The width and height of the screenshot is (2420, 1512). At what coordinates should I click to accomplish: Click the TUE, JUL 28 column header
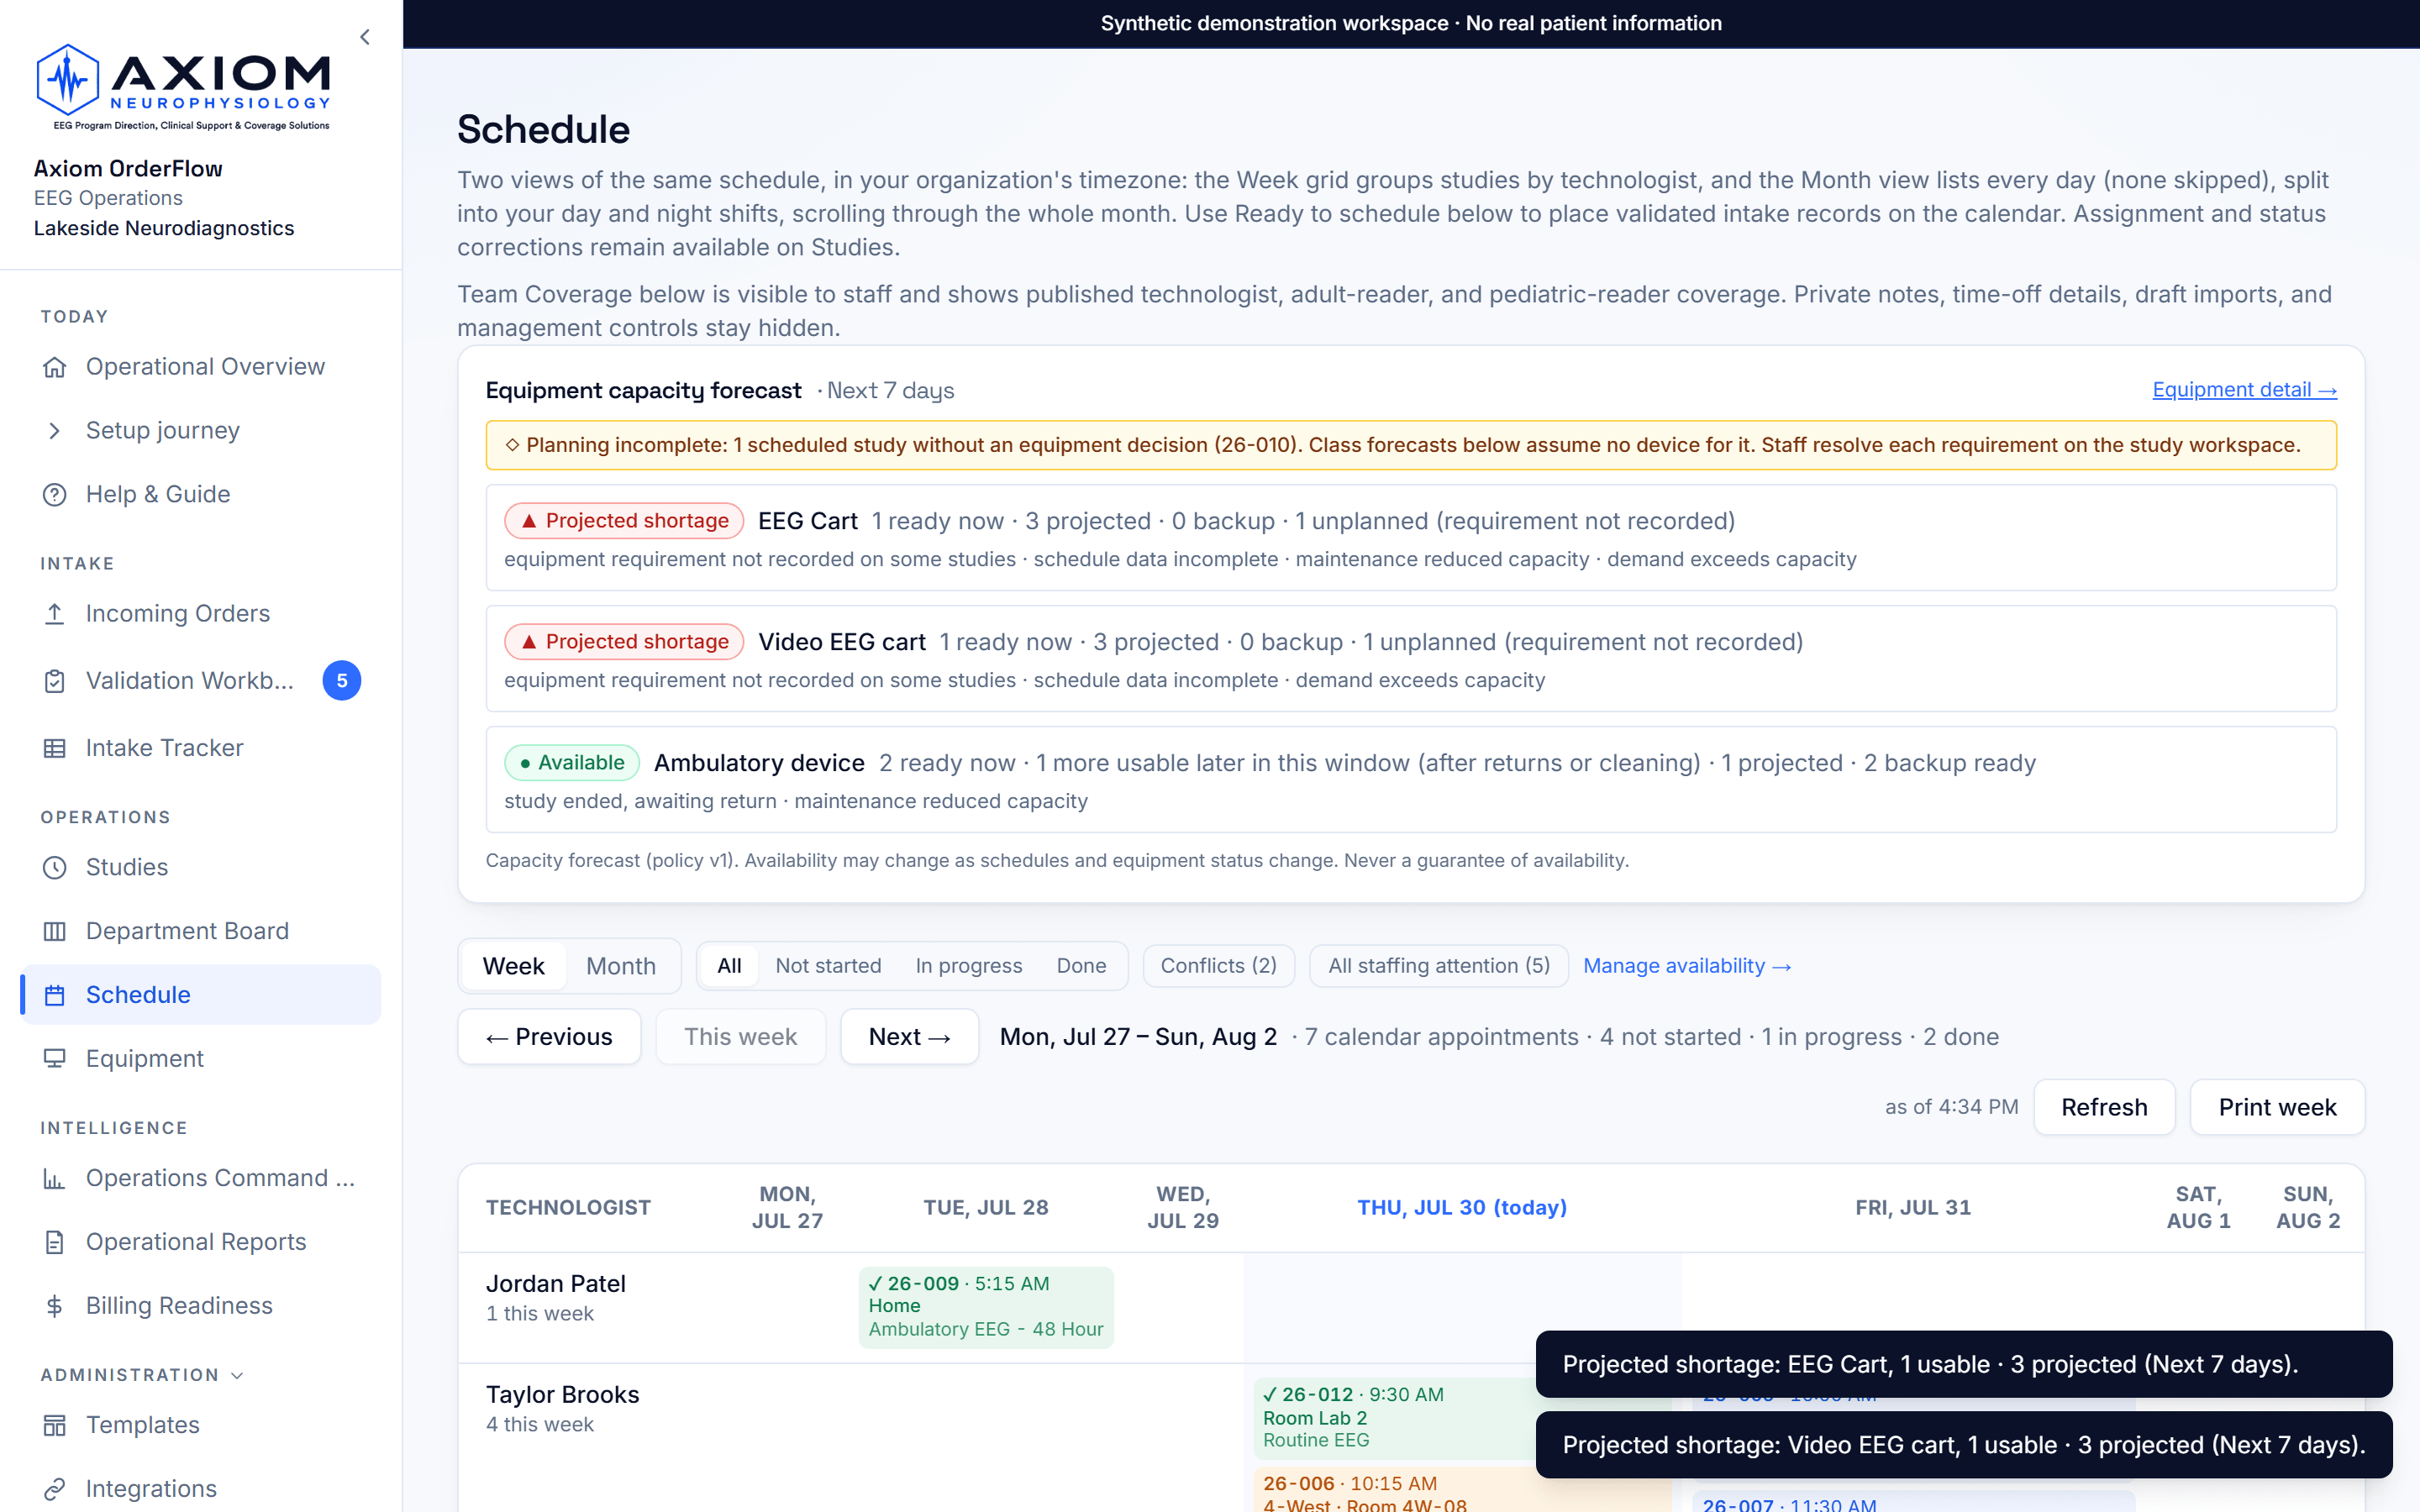click(986, 1208)
